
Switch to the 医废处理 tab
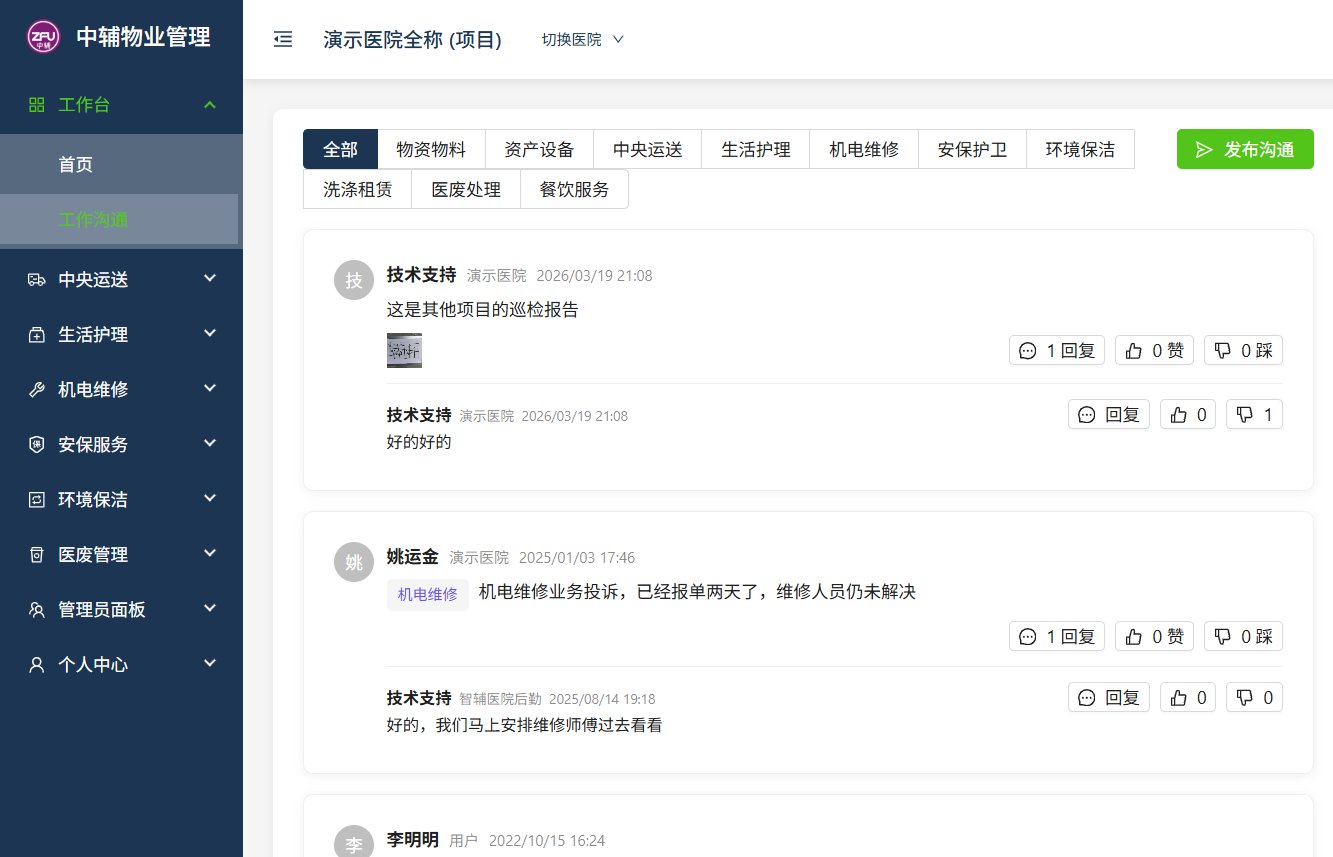coord(466,189)
